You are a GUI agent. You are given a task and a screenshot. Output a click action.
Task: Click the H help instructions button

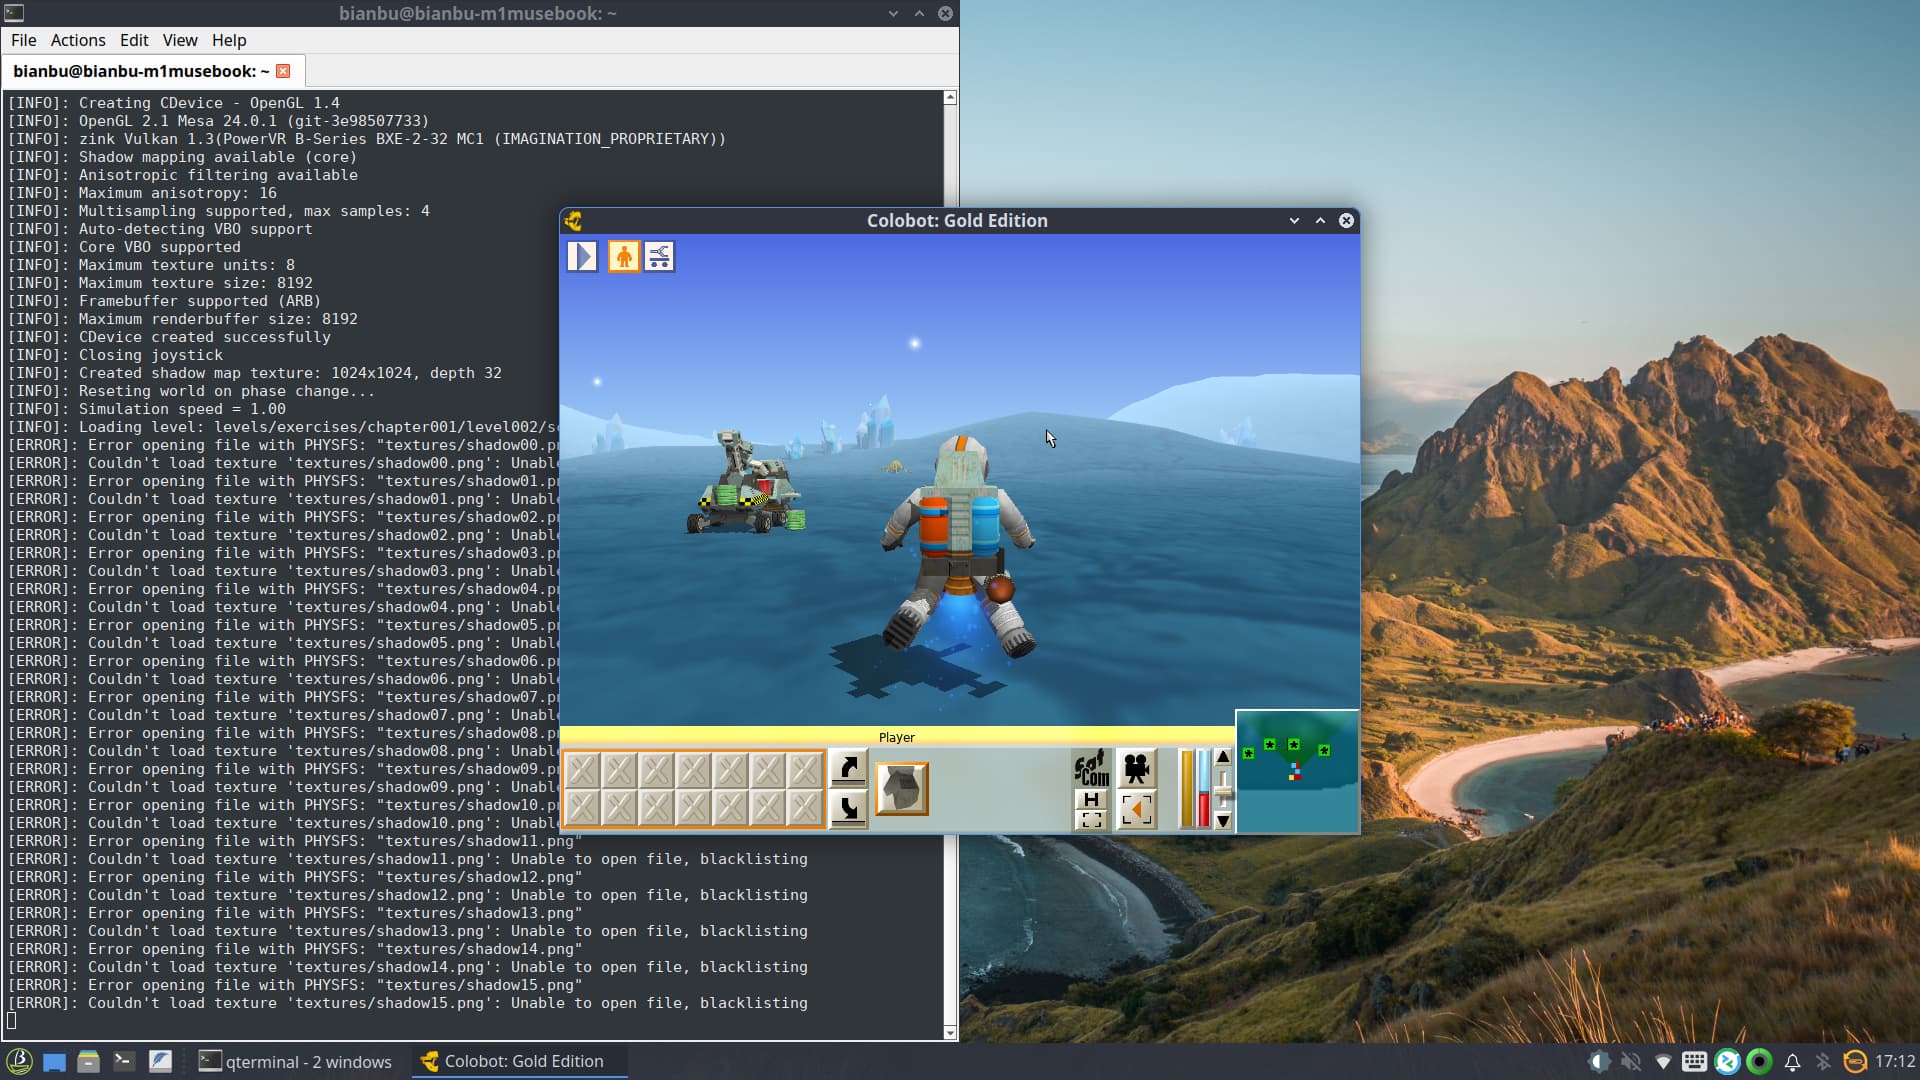pyautogui.click(x=1091, y=800)
